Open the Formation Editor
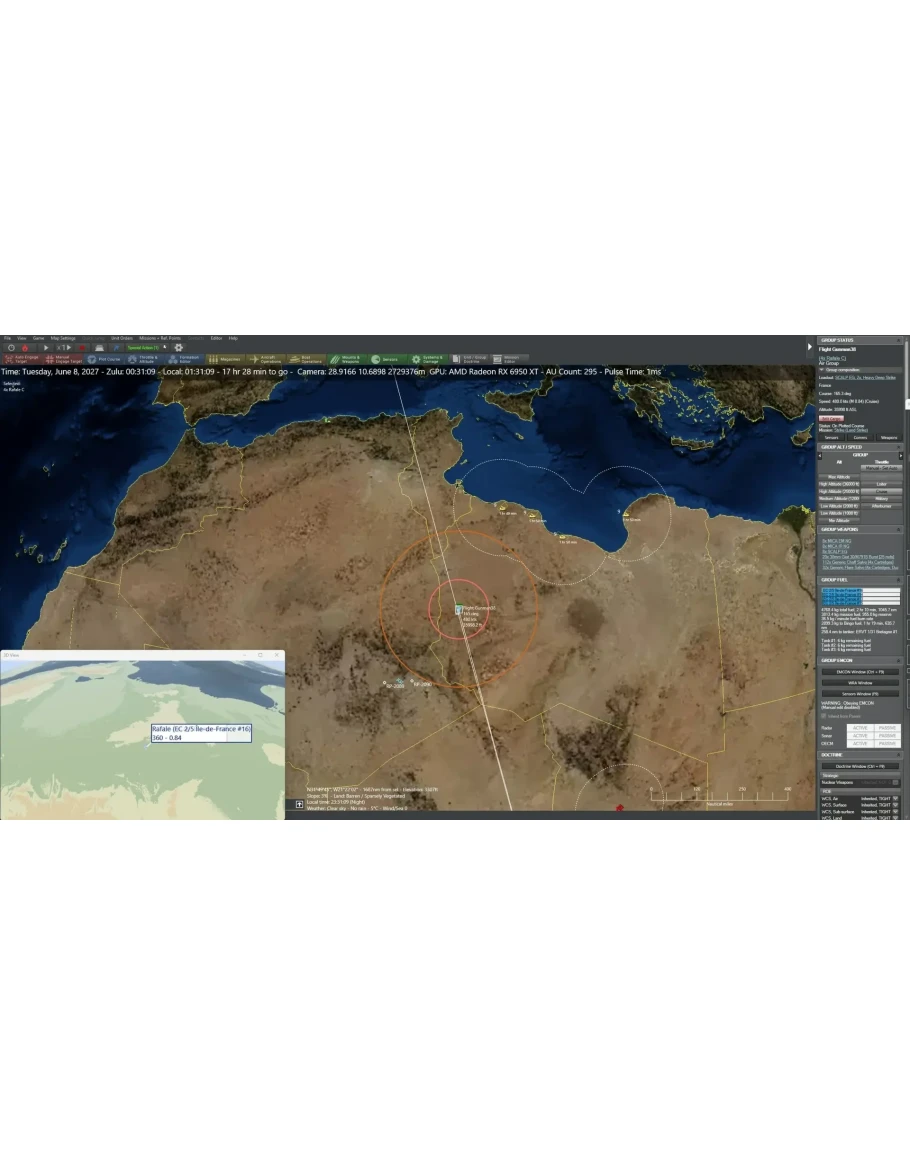This screenshot has height=1155, width=910. tap(184, 358)
